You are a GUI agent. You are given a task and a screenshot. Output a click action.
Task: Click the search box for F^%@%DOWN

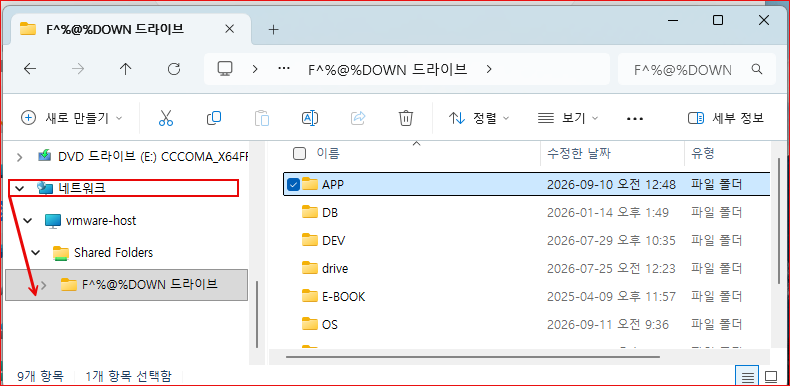pos(697,70)
